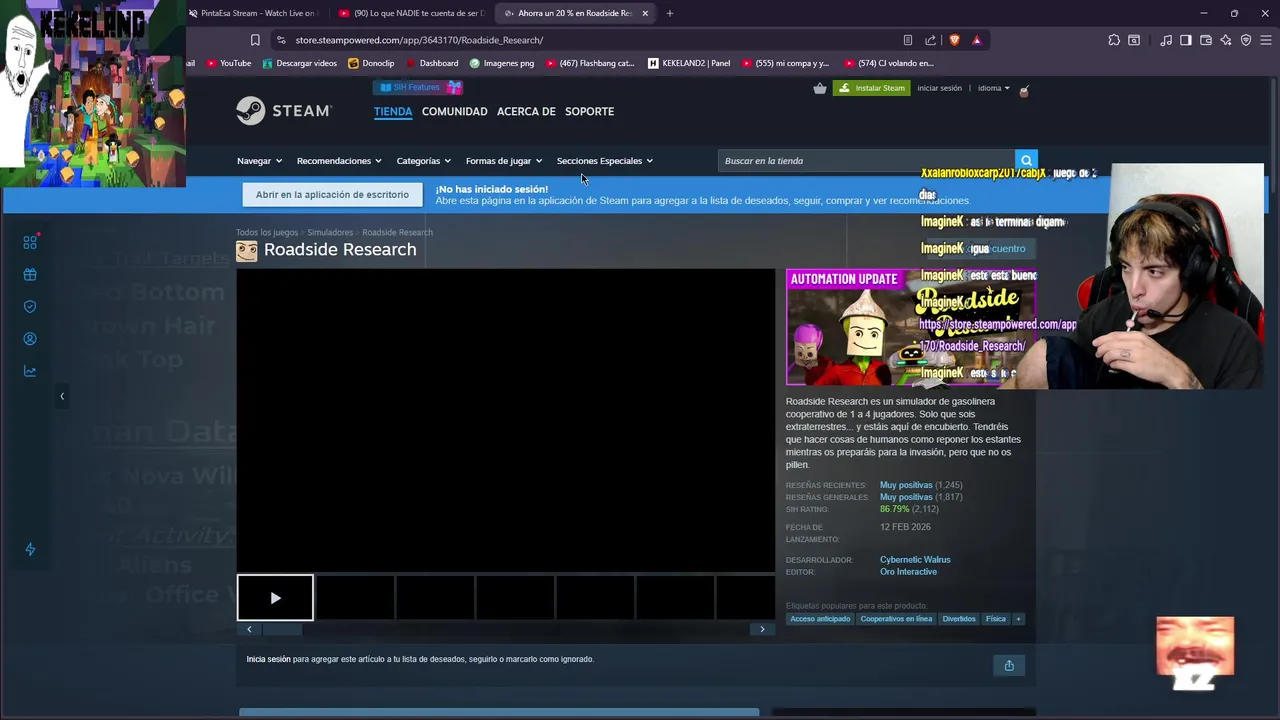Viewport: 1280px width, 720px height.
Task: Click the VPN shield icon in toolbar
Action: (x=1246, y=40)
